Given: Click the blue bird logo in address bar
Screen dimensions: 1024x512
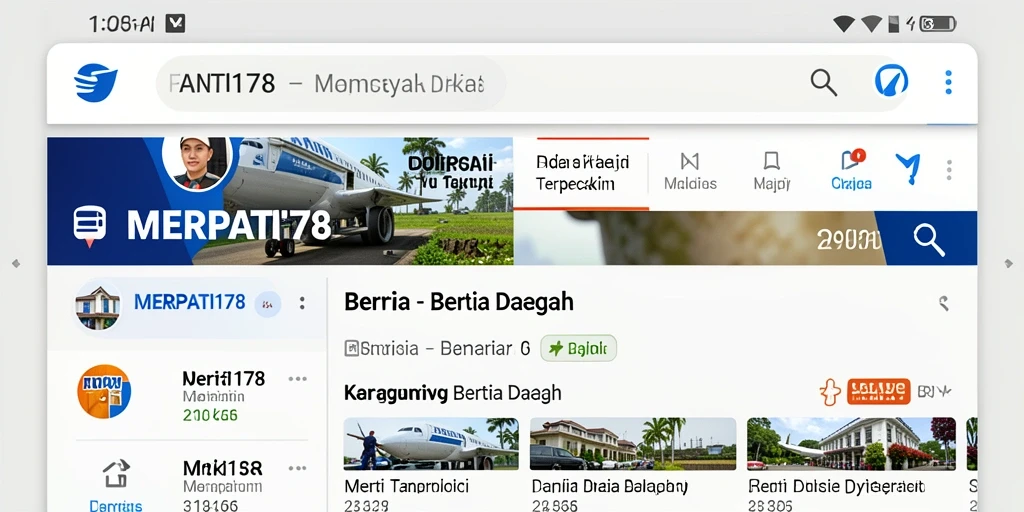Looking at the screenshot, I should pos(95,83).
